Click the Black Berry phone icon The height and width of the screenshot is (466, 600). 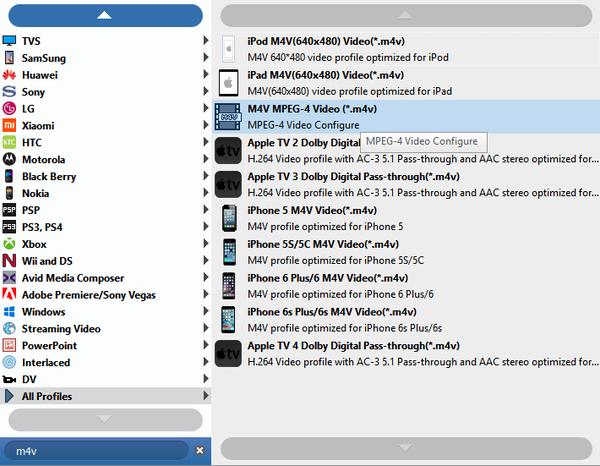click(x=9, y=176)
